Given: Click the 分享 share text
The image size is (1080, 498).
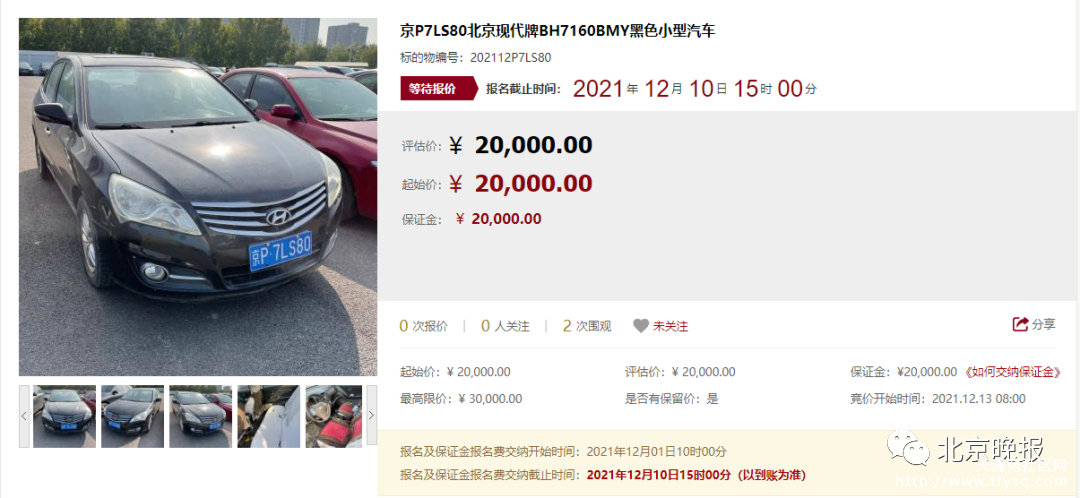Looking at the screenshot, I should click(1043, 324).
